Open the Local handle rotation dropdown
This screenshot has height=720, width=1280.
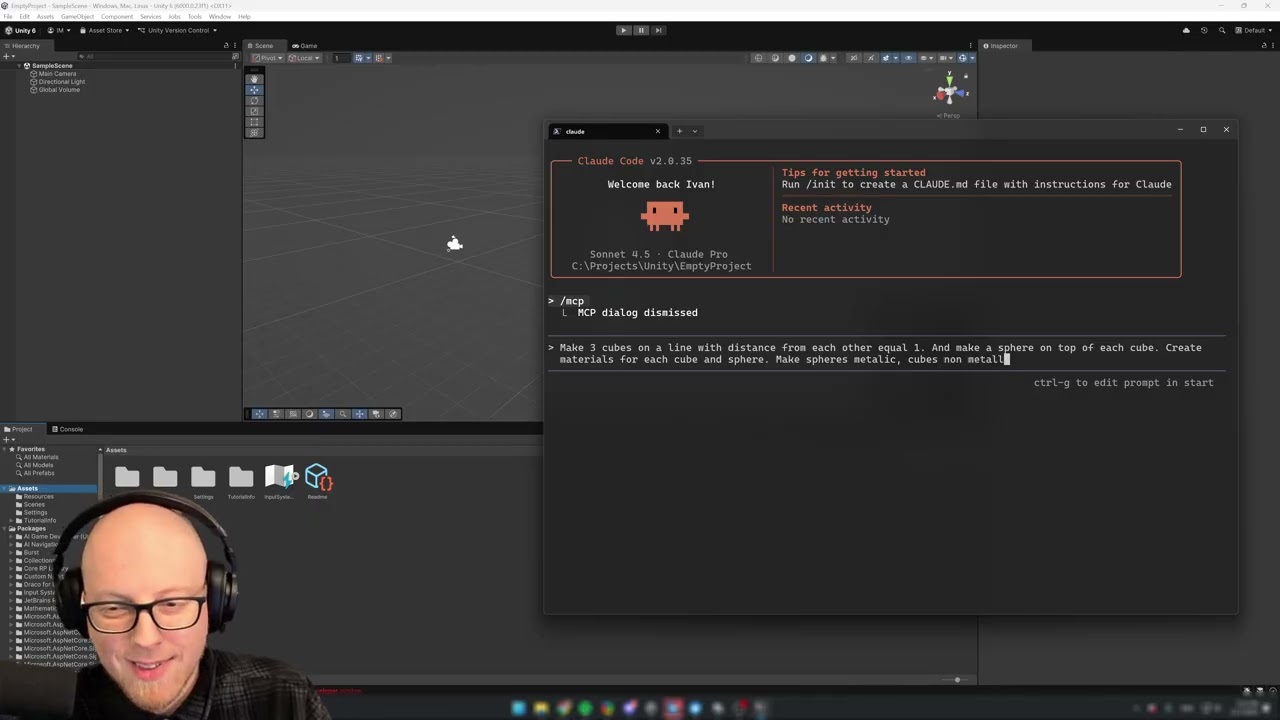point(304,58)
